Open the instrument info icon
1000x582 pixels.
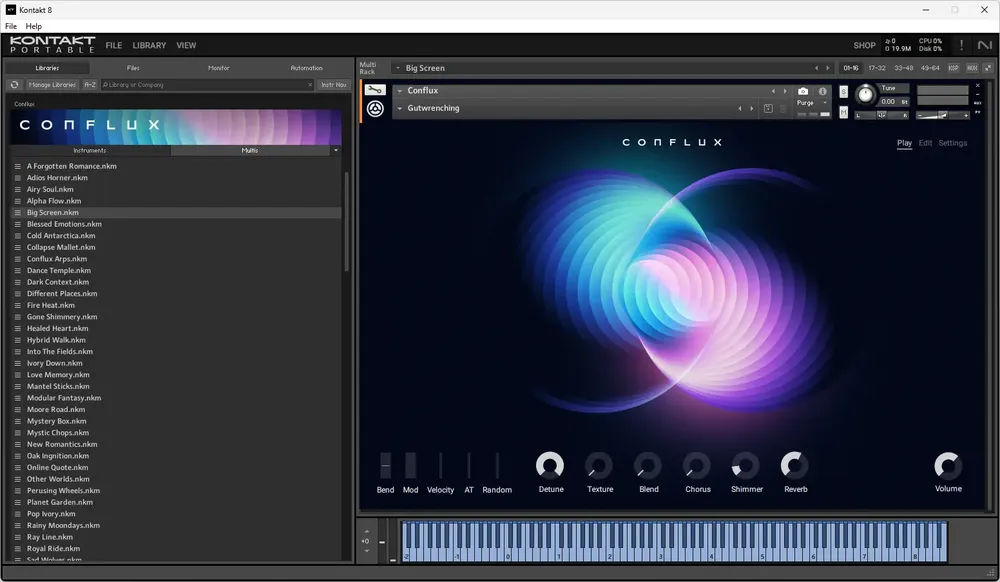point(823,91)
